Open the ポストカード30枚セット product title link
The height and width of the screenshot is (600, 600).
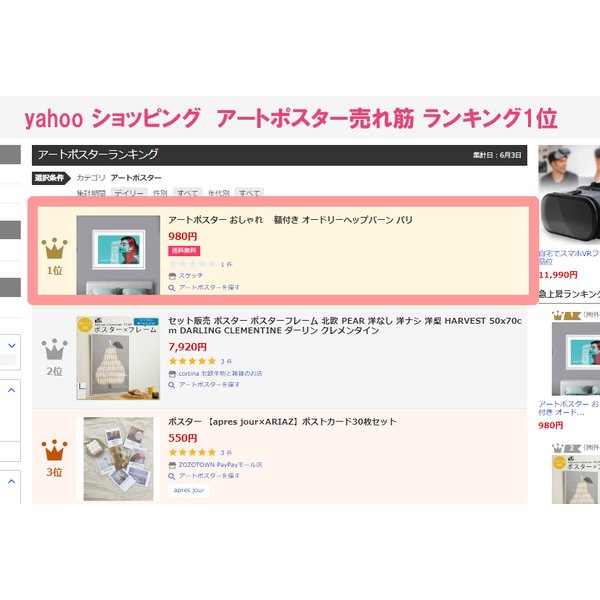[282, 422]
